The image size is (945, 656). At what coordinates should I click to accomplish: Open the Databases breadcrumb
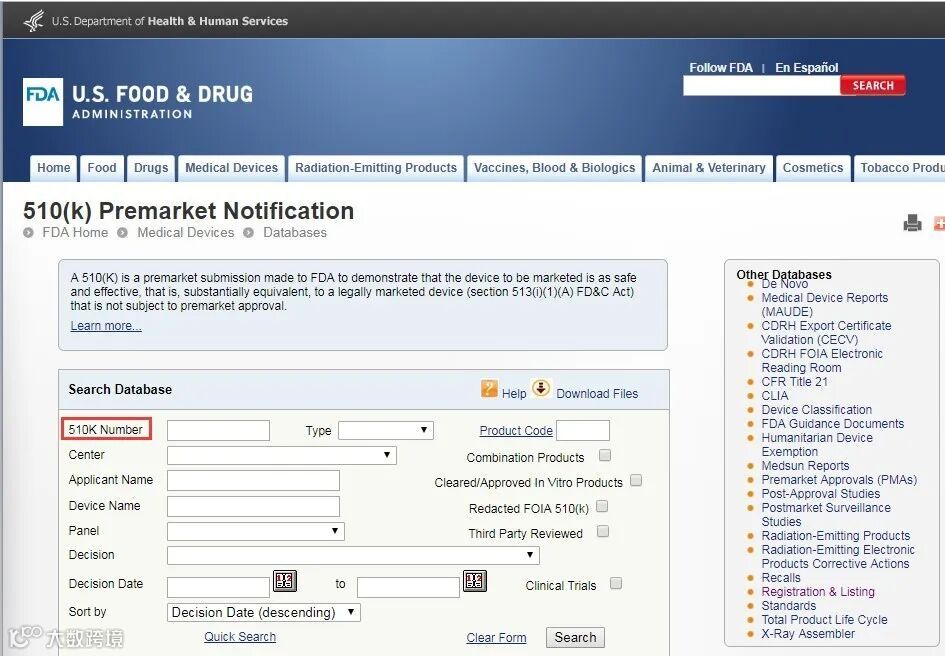pyautogui.click(x=295, y=233)
